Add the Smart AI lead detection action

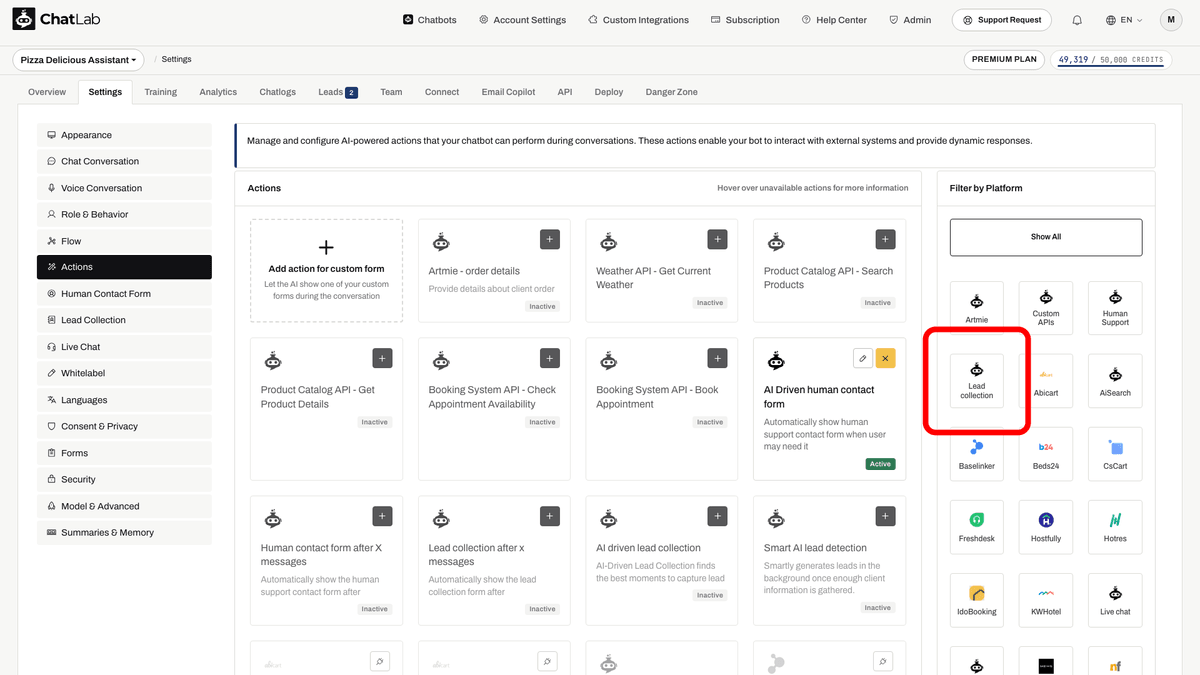[x=885, y=516]
